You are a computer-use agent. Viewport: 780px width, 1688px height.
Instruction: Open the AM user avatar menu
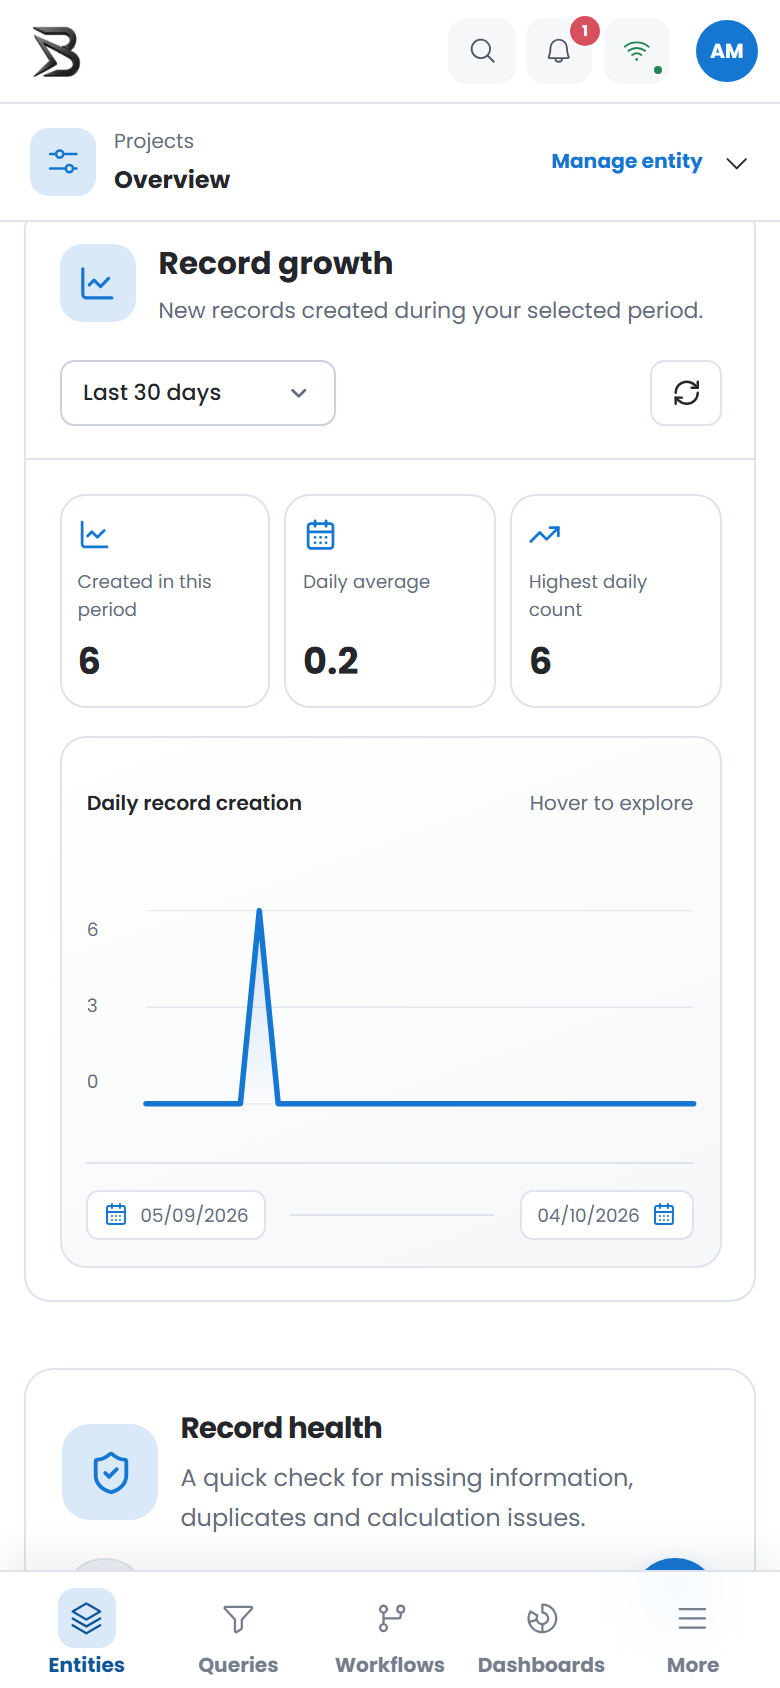click(727, 51)
